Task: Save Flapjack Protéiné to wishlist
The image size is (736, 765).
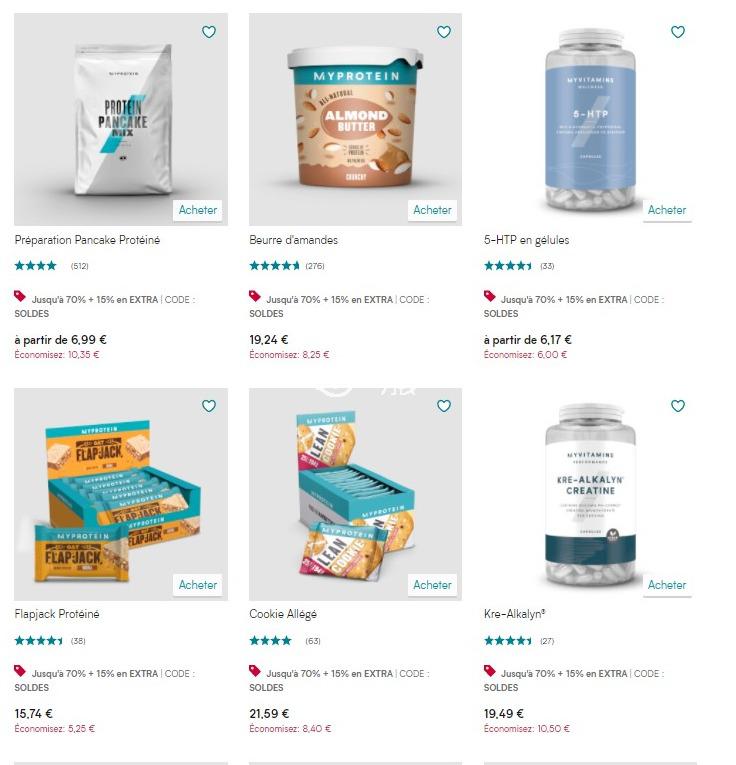Action: (209, 405)
